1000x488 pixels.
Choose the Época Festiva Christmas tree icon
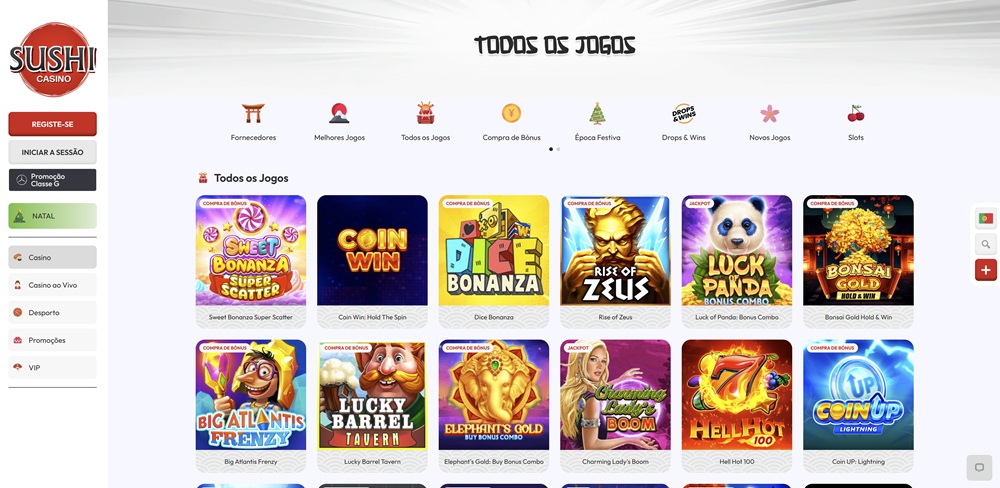point(598,114)
